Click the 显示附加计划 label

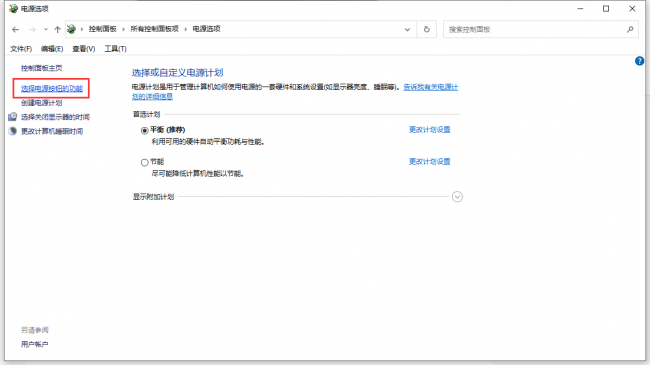153,197
